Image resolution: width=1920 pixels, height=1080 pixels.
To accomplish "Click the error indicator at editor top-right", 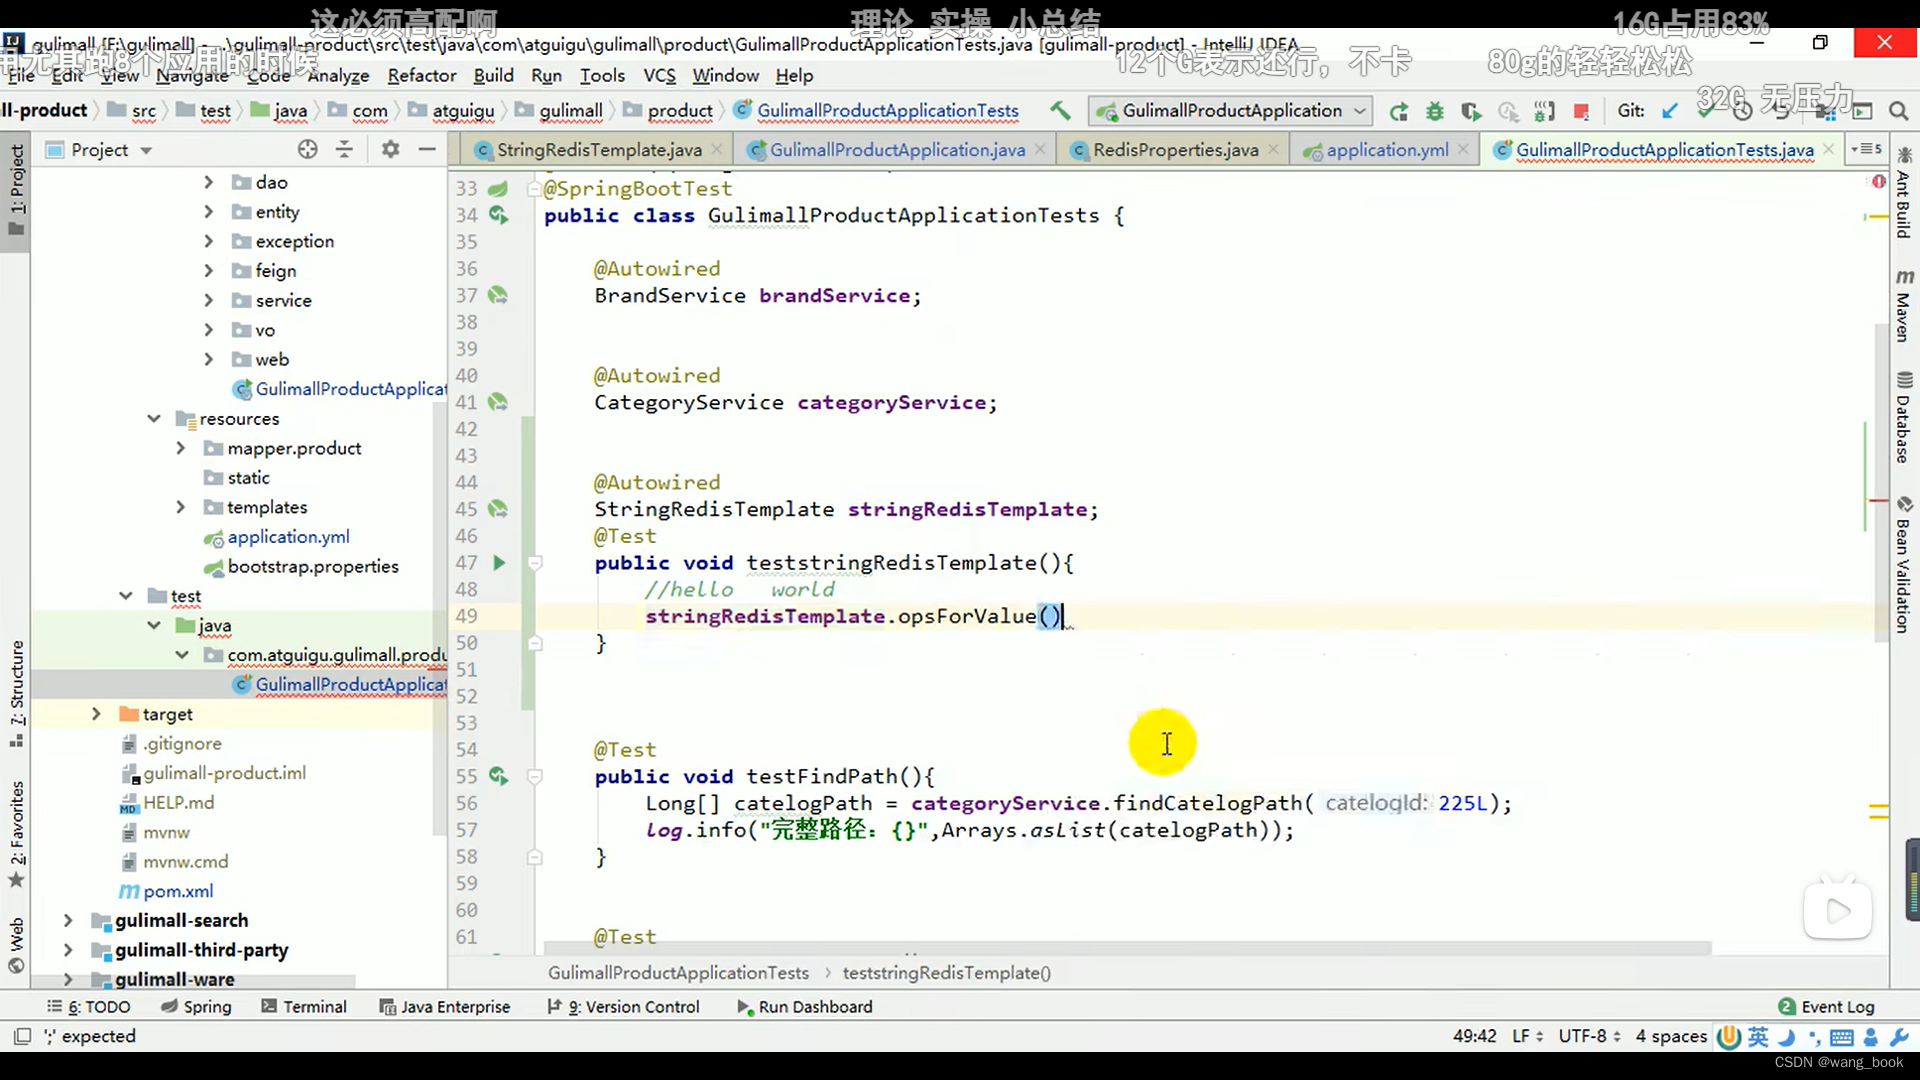I will coord(1878,181).
